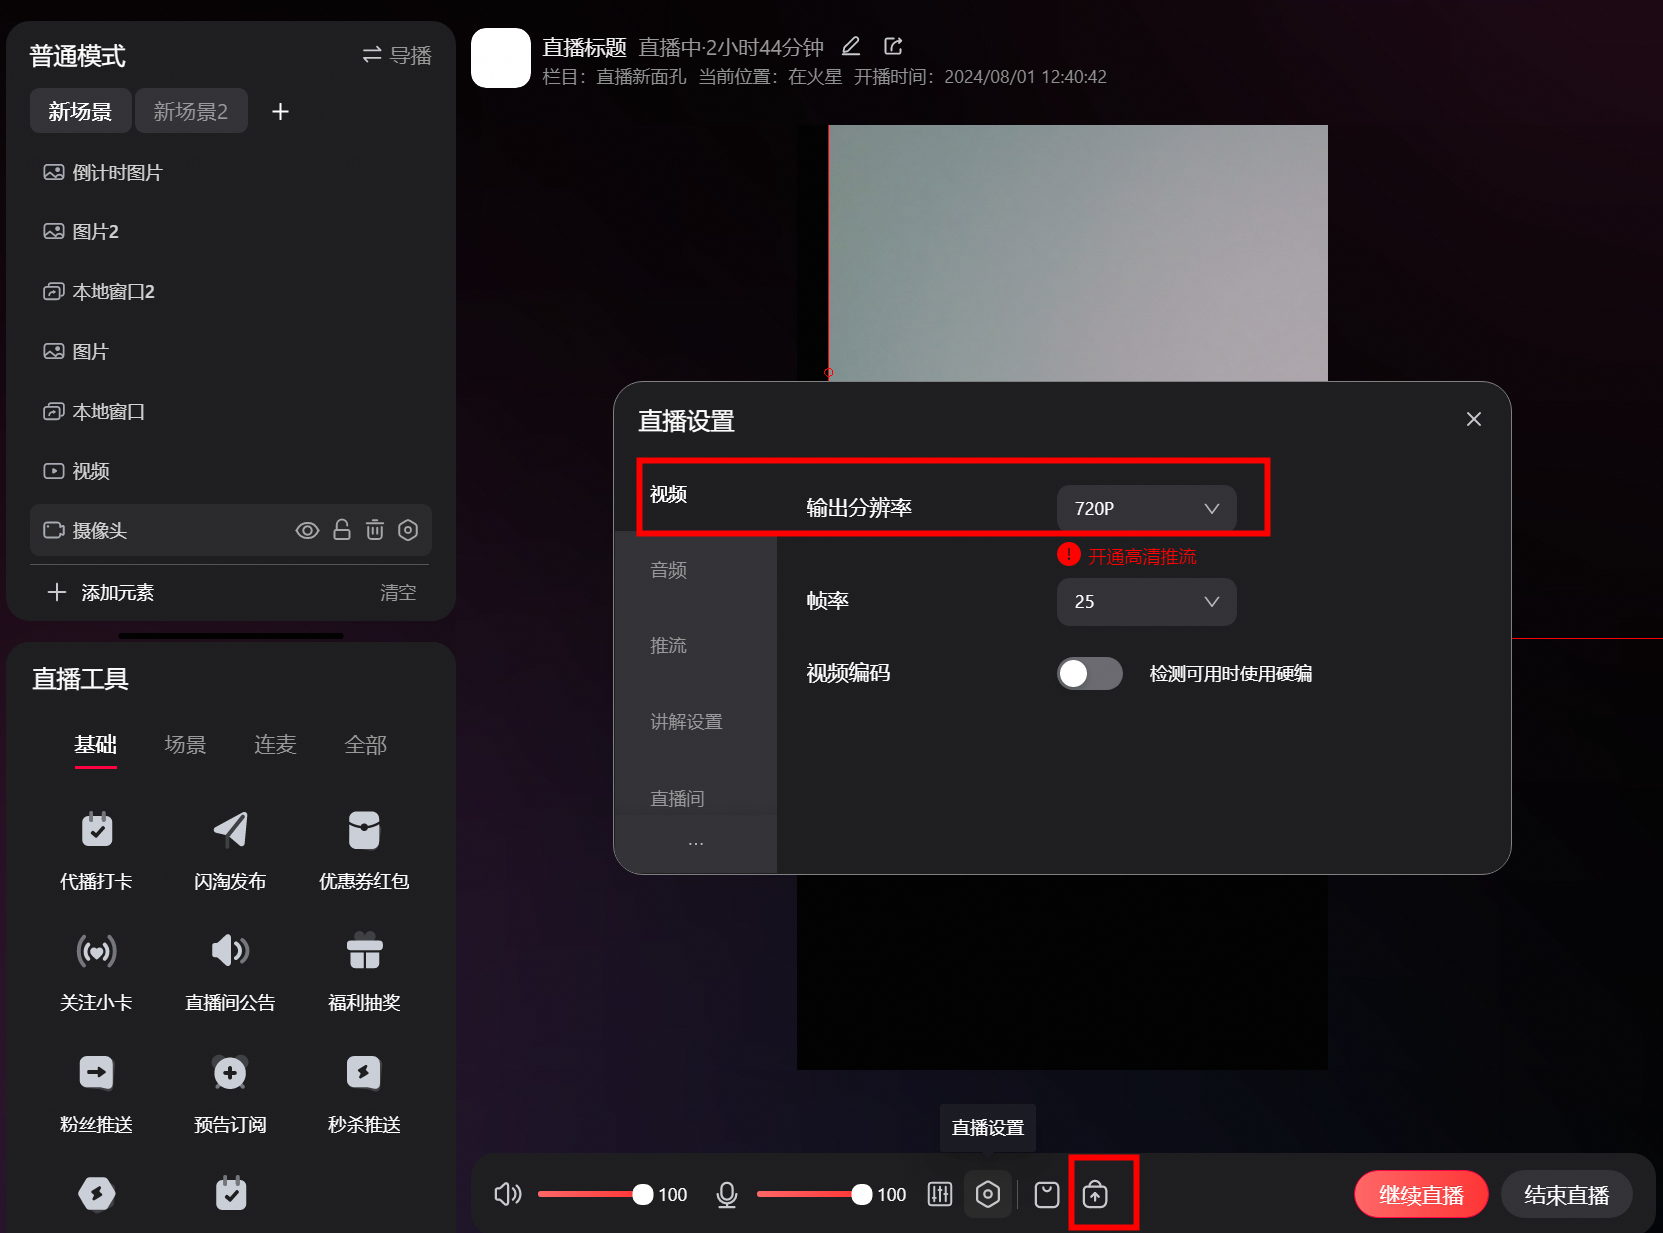Click the speaker volume slider handle
This screenshot has height=1233, width=1663.
point(643,1194)
